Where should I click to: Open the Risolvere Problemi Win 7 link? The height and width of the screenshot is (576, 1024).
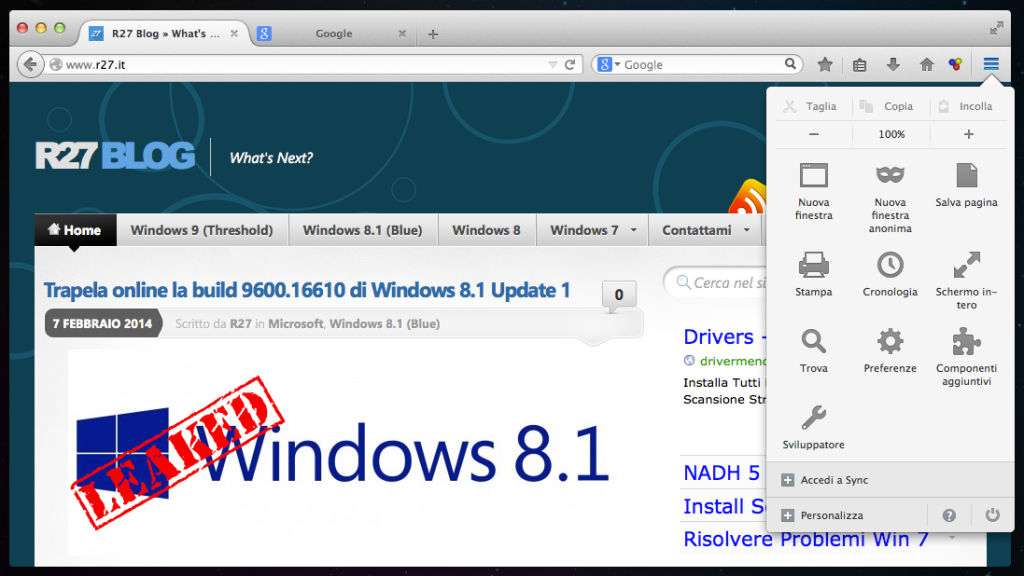(806, 539)
